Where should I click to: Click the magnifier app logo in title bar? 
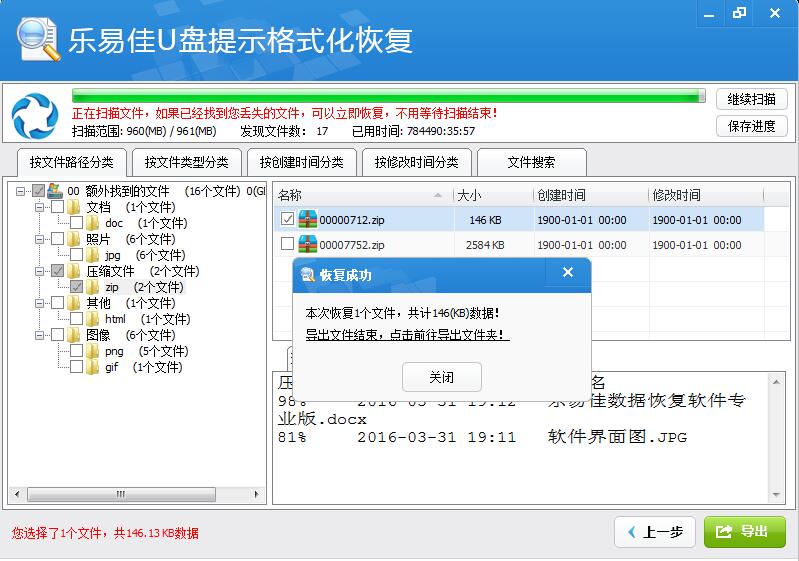tap(38, 39)
